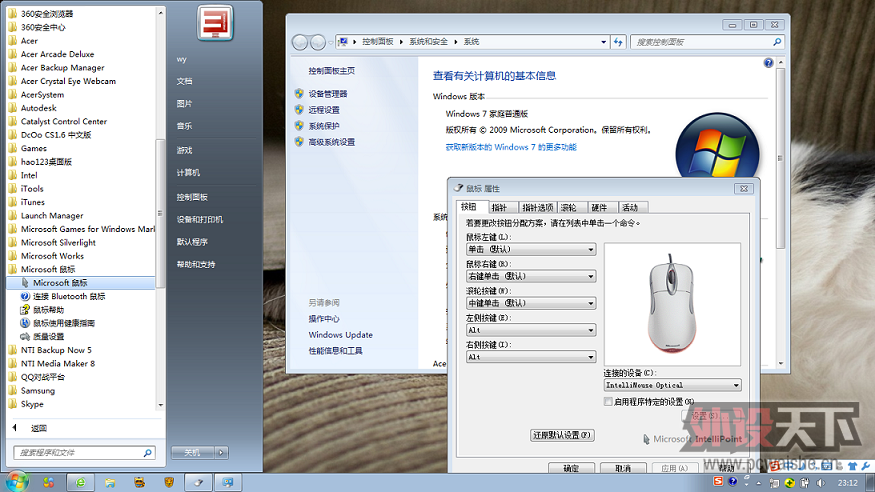Click the power plug tray icon
This screenshot has width=875, height=492.
805,483
